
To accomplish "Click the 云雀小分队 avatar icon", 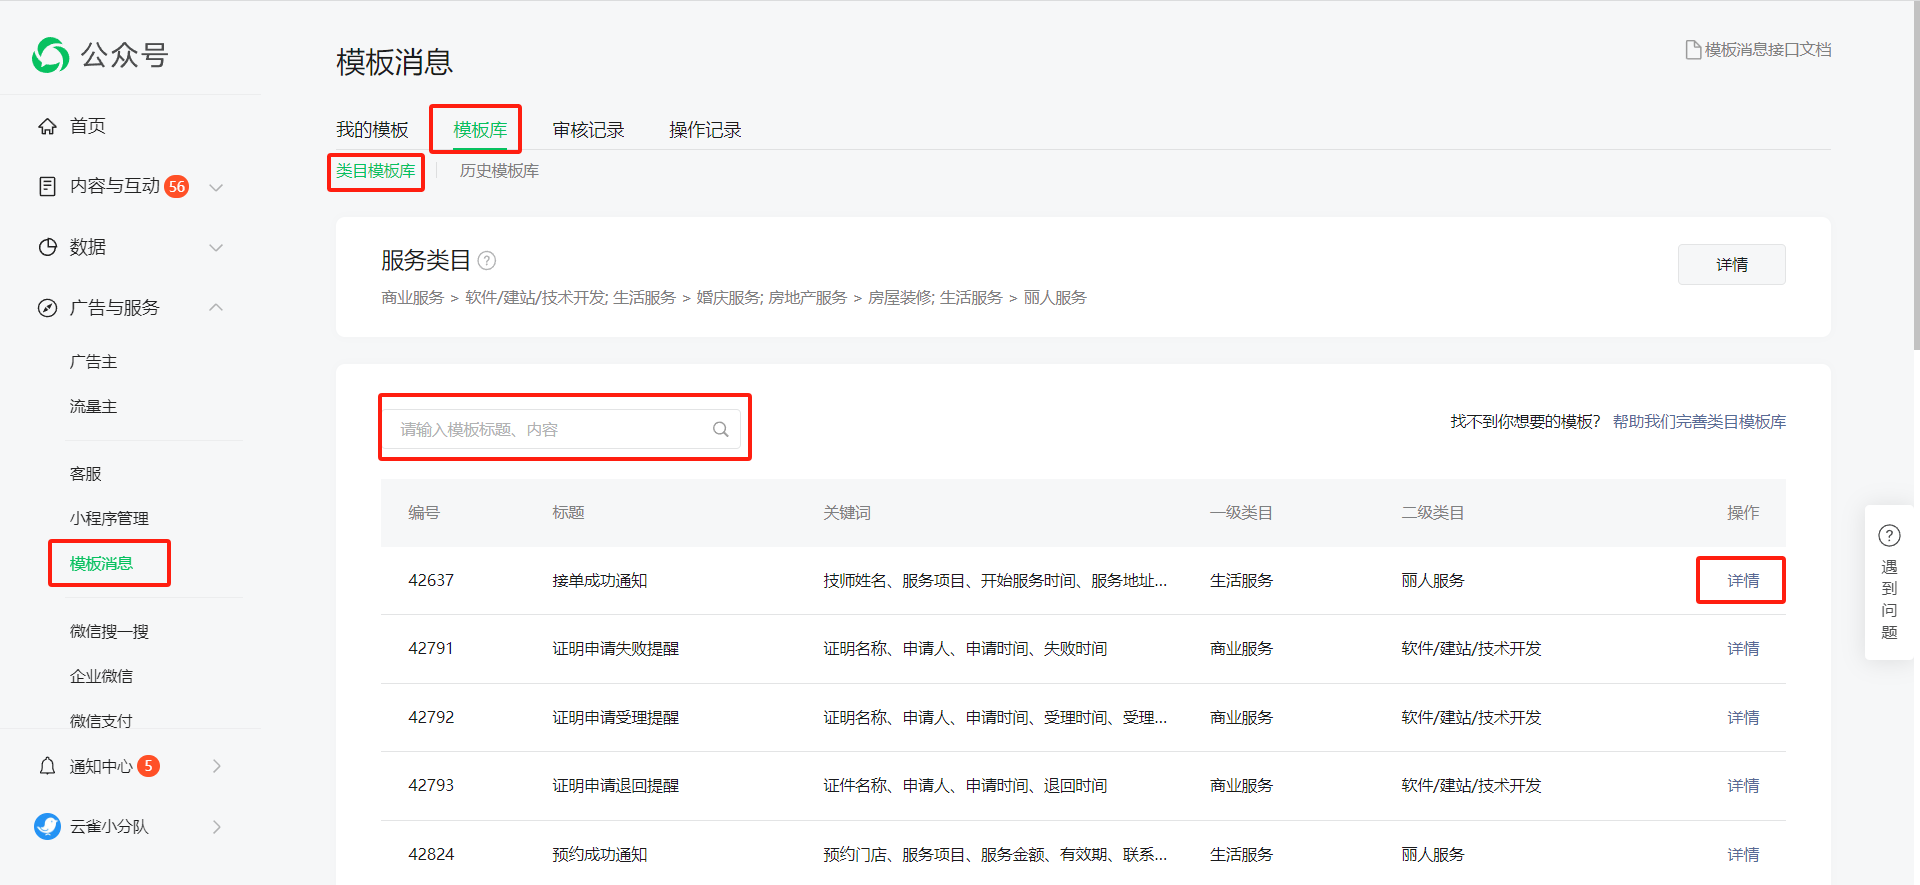I will coord(47,826).
